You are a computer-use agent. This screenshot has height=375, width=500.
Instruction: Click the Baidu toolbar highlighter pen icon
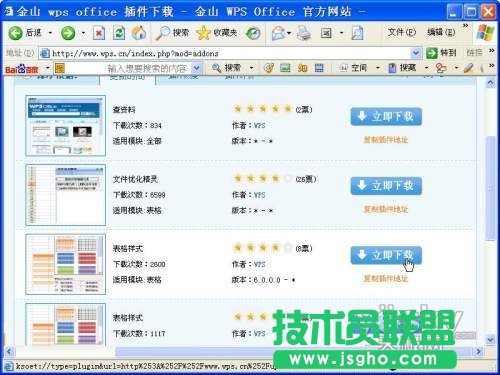(x=469, y=68)
